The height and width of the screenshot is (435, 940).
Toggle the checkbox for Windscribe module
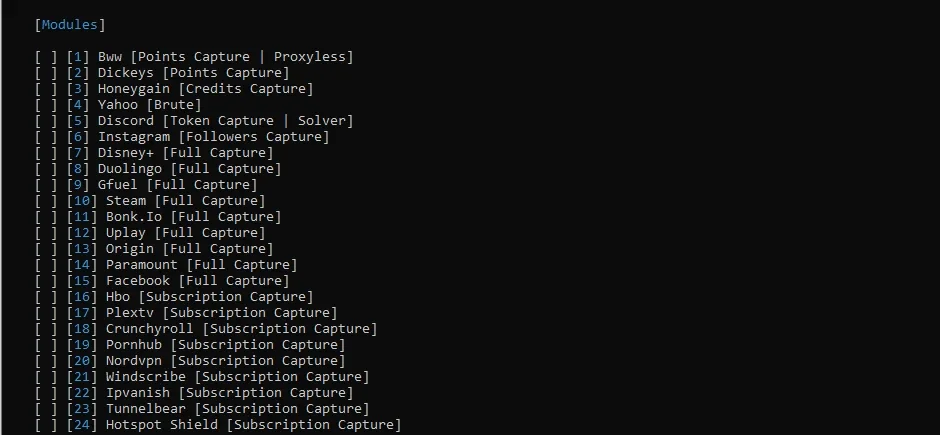[46, 377]
